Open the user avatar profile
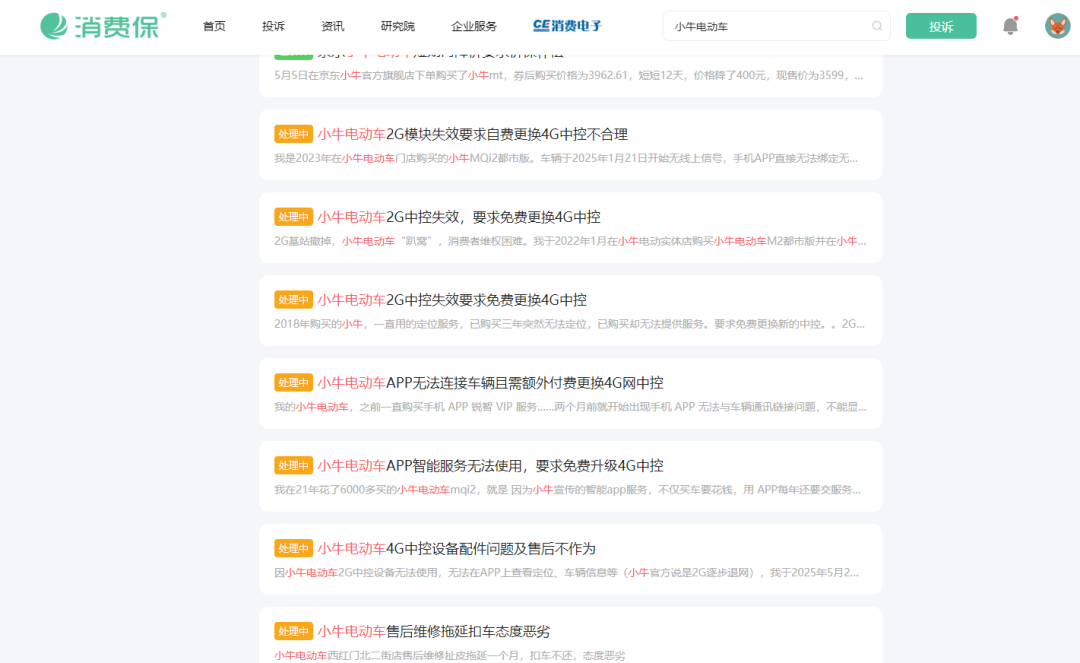The width and height of the screenshot is (1080, 663). (x=1057, y=26)
